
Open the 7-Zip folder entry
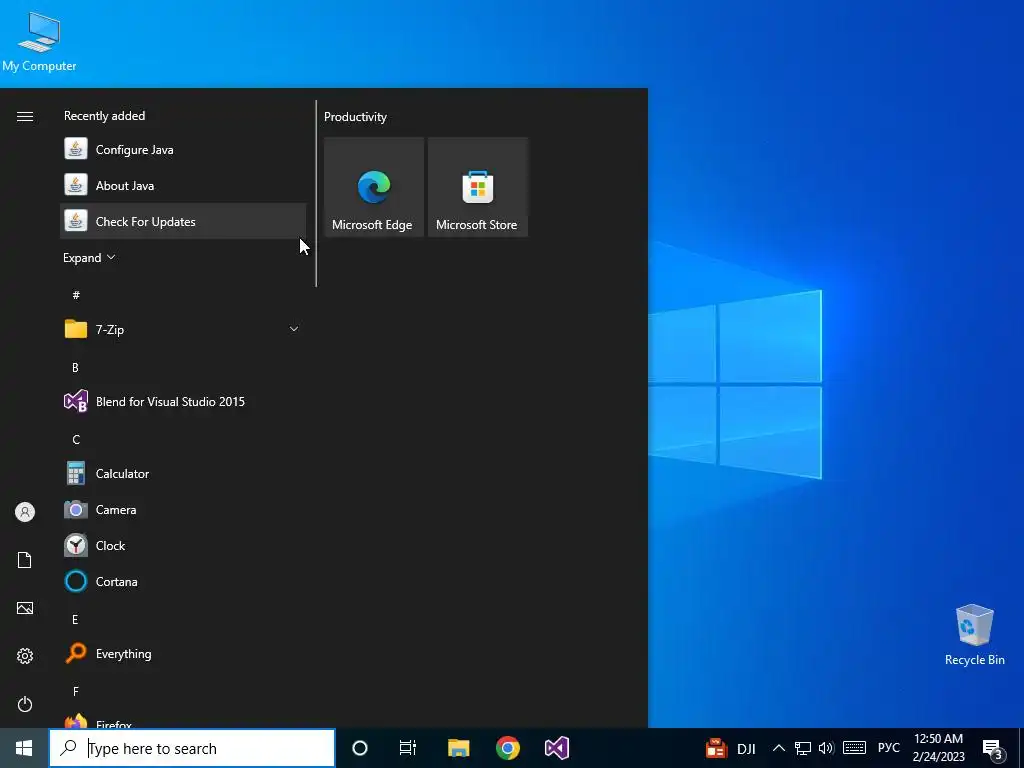click(183, 329)
